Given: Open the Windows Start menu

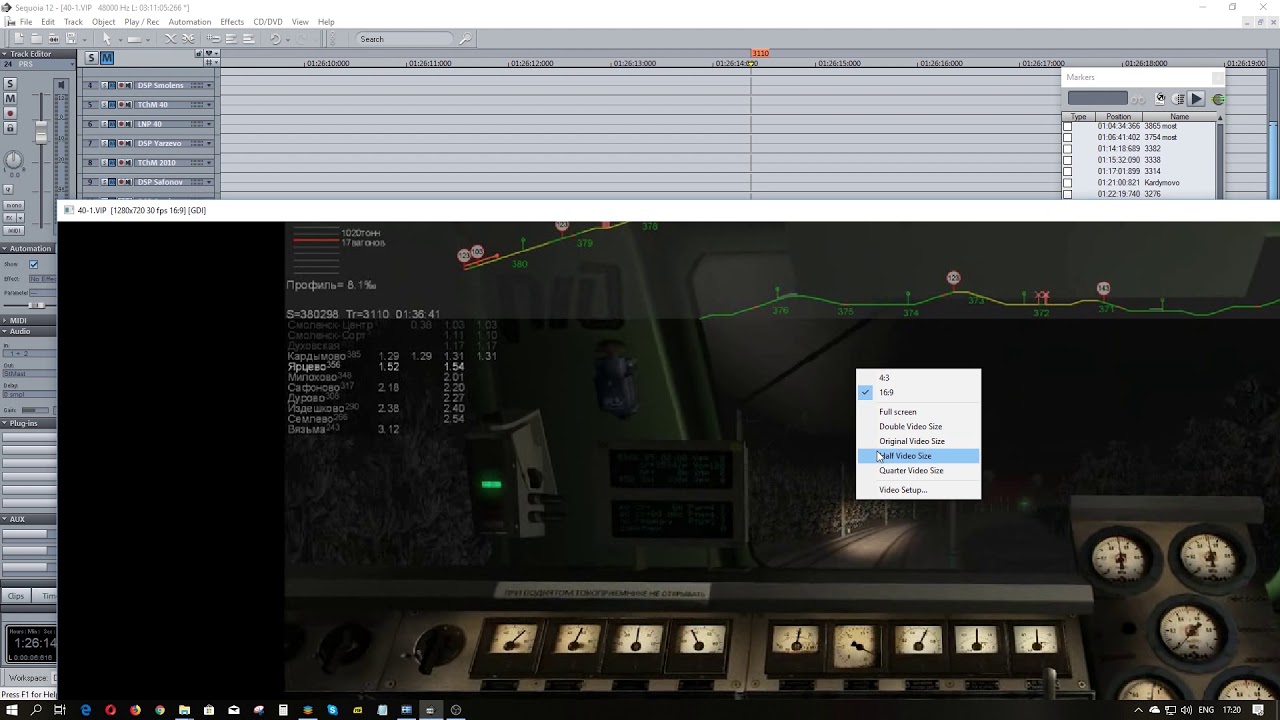Looking at the screenshot, I should tap(12, 710).
